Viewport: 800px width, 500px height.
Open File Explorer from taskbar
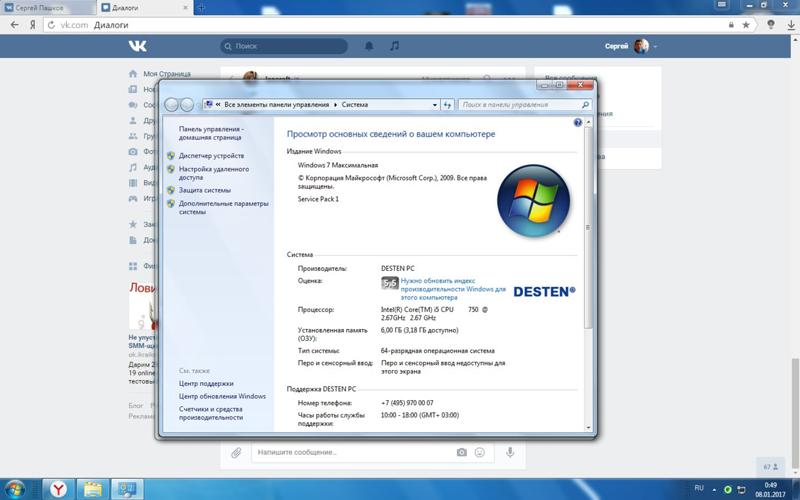[93, 489]
